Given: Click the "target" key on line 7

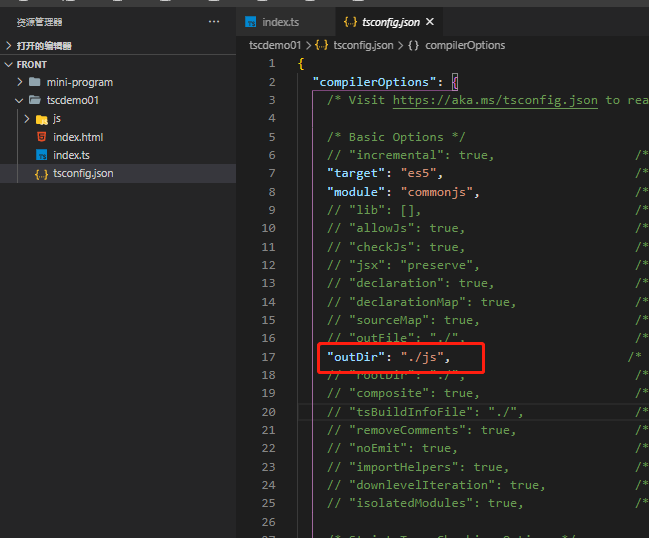Looking at the screenshot, I should click(x=356, y=173).
